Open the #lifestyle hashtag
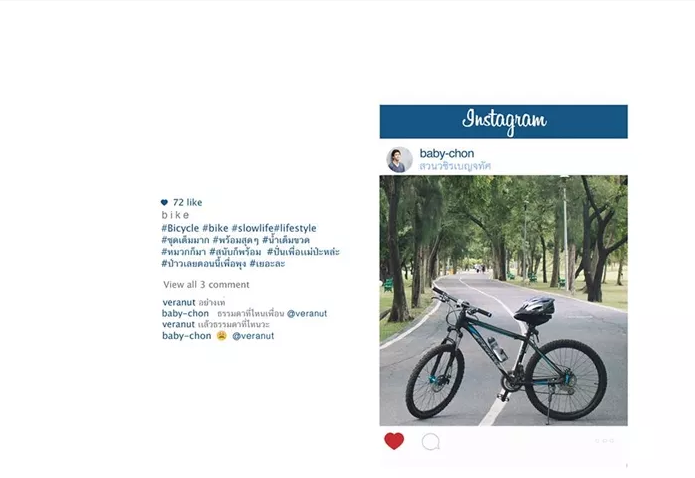Image resolution: width=695 pixels, height=478 pixels. tap(295, 228)
